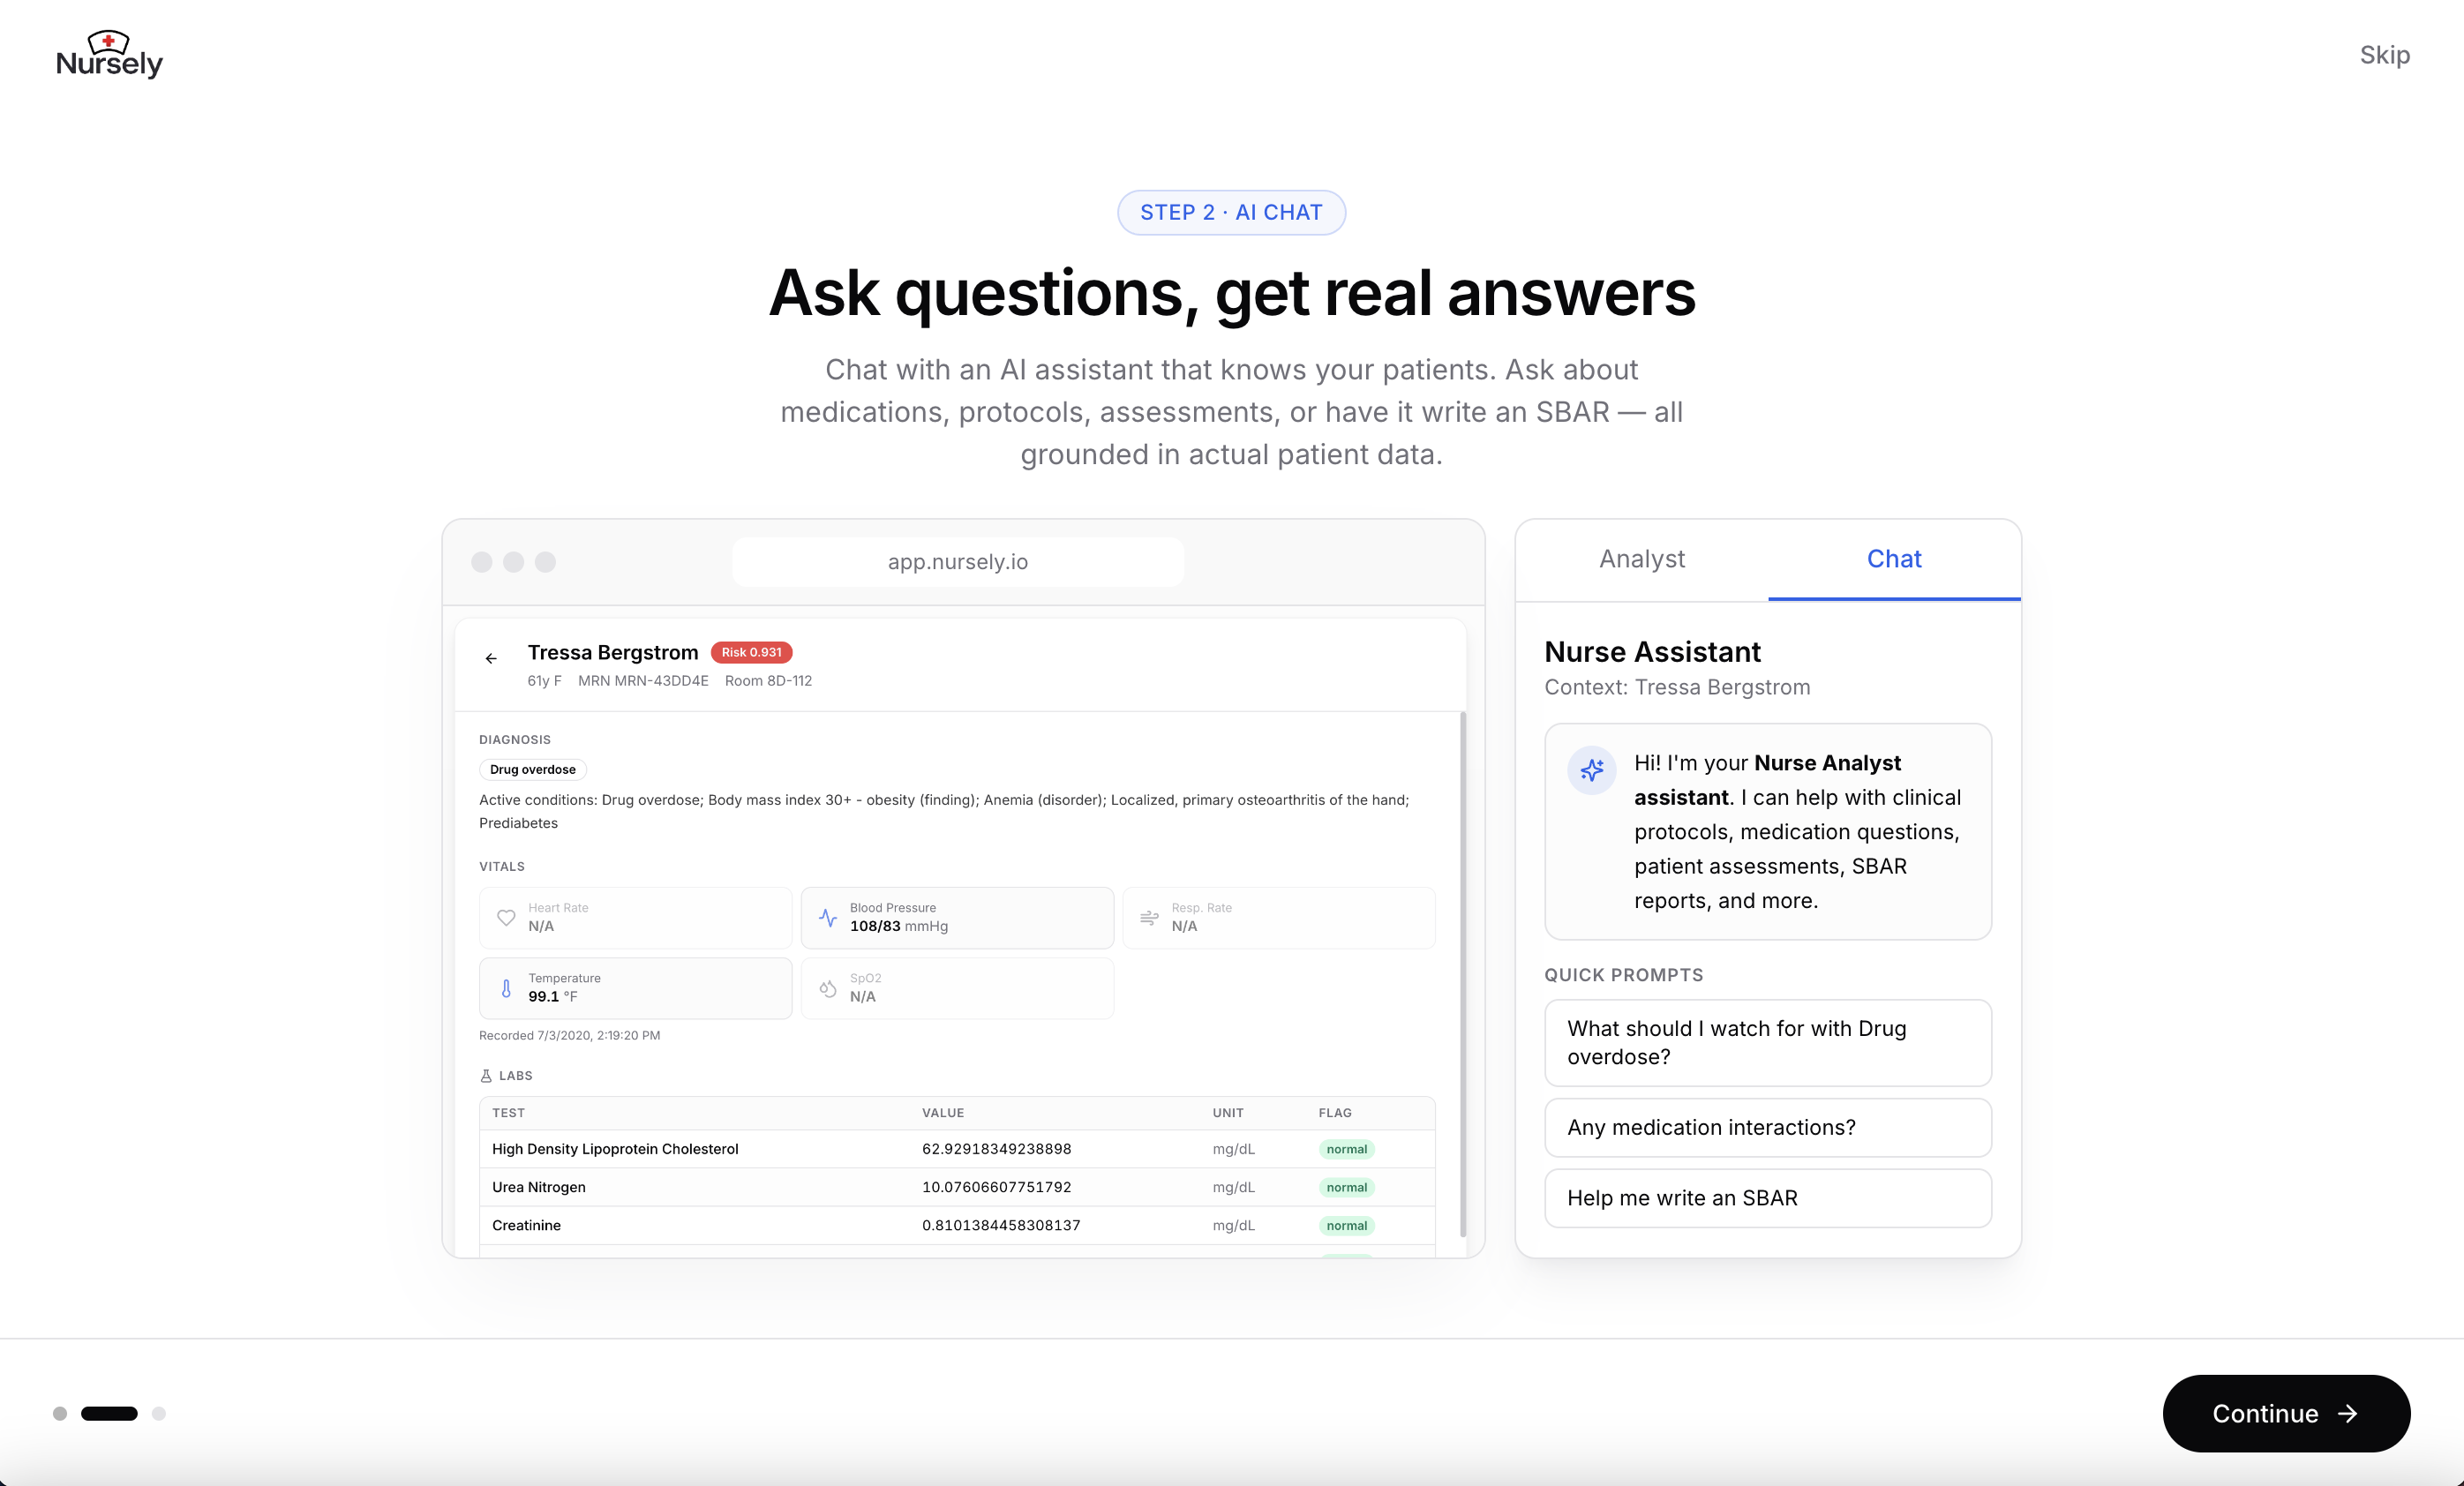Click the Temperature thermometer icon
The height and width of the screenshot is (1486, 2464).
pos(506,988)
